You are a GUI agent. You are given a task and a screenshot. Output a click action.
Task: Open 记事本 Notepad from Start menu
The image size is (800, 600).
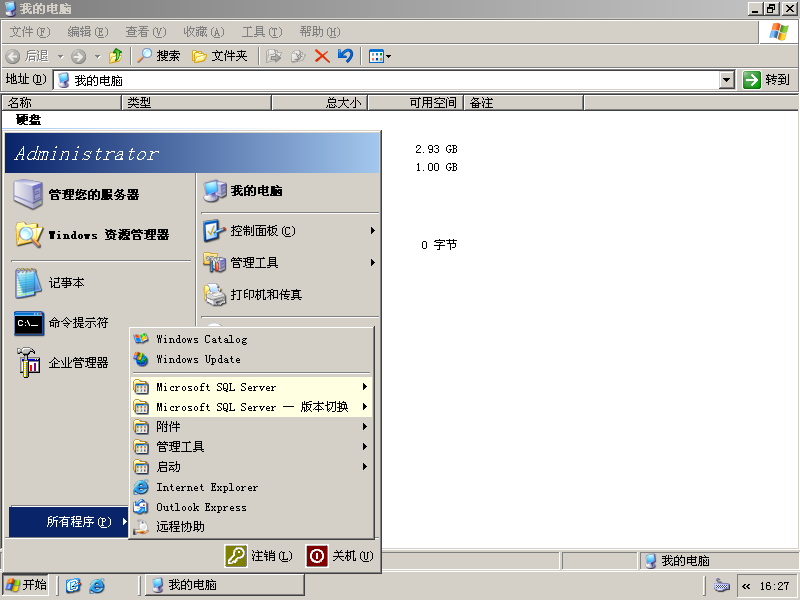[50, 283]
